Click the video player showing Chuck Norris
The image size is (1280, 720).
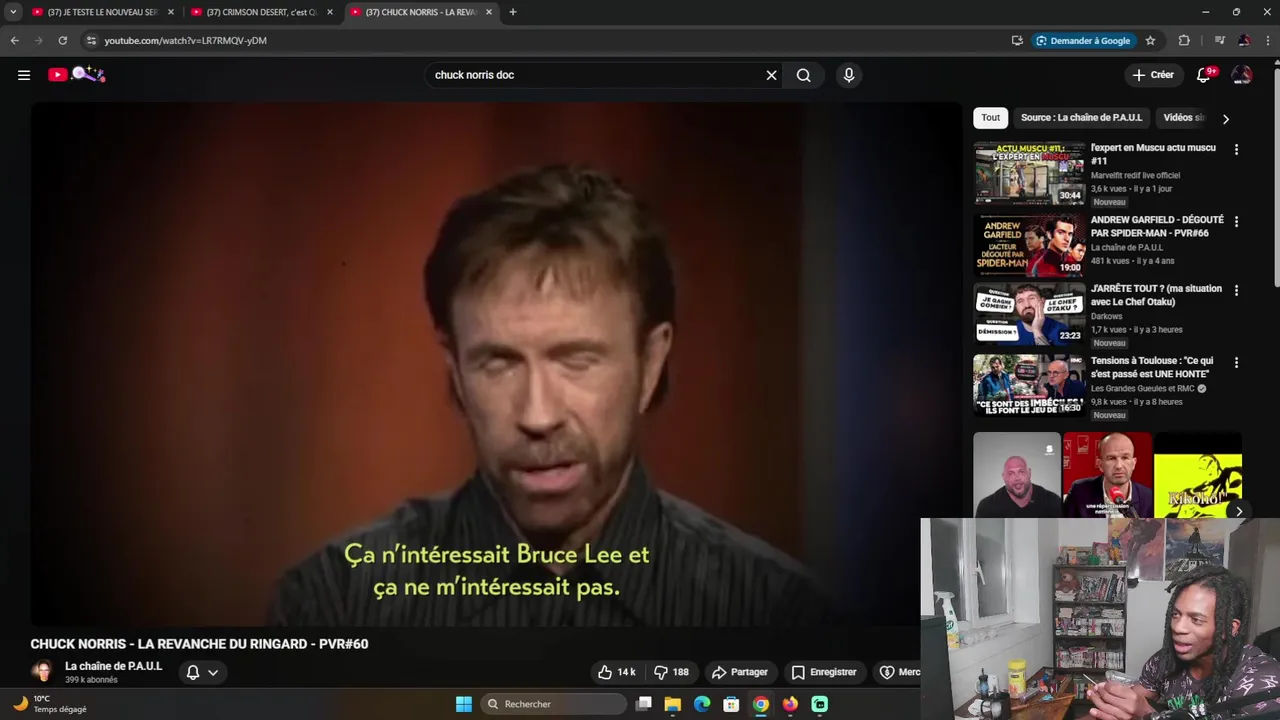[x=496, y=364]
